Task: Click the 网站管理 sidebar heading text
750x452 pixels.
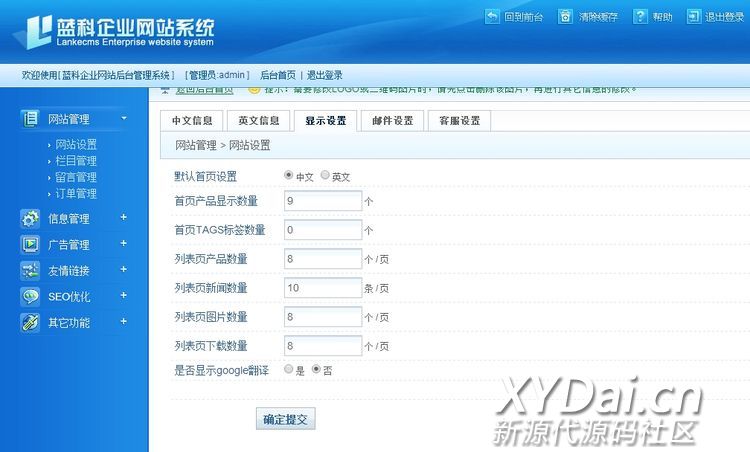Action: click(x=68, y=119)
